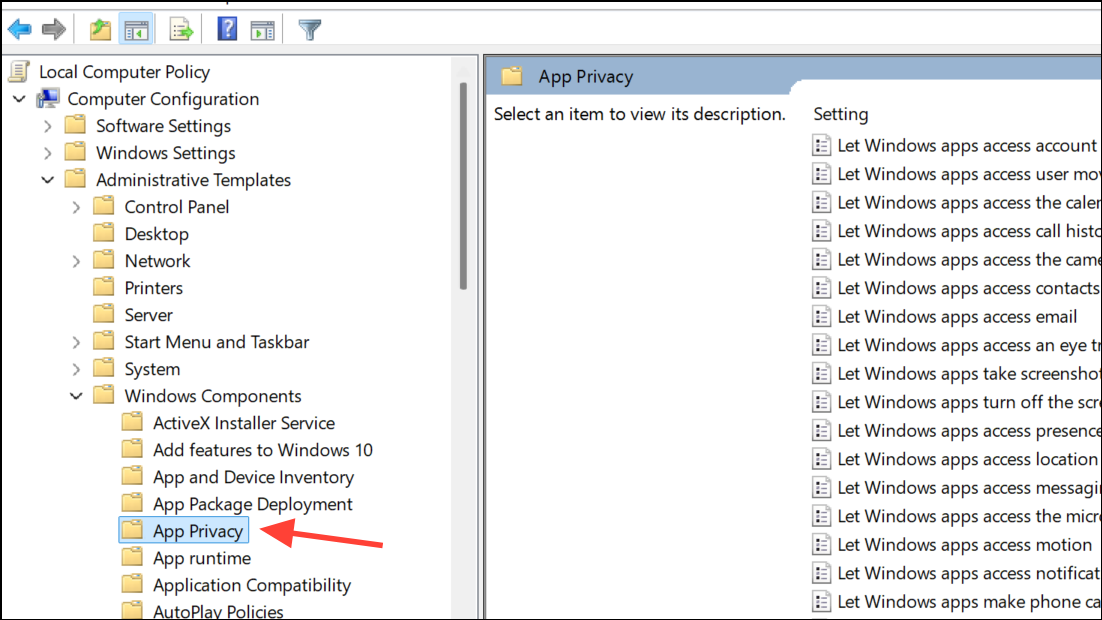Click the console tree vertical scrollbar

[x=462, y=185]
